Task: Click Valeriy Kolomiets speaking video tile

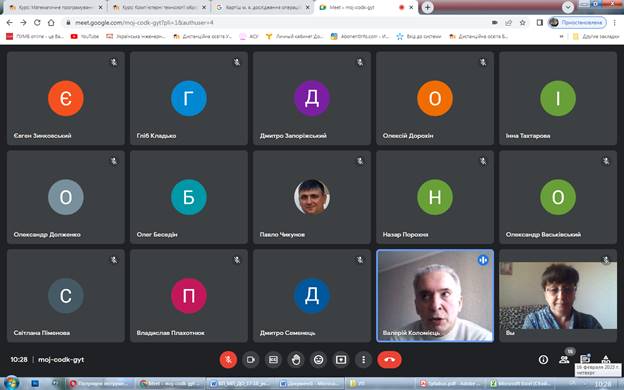Action: (435, 296)
